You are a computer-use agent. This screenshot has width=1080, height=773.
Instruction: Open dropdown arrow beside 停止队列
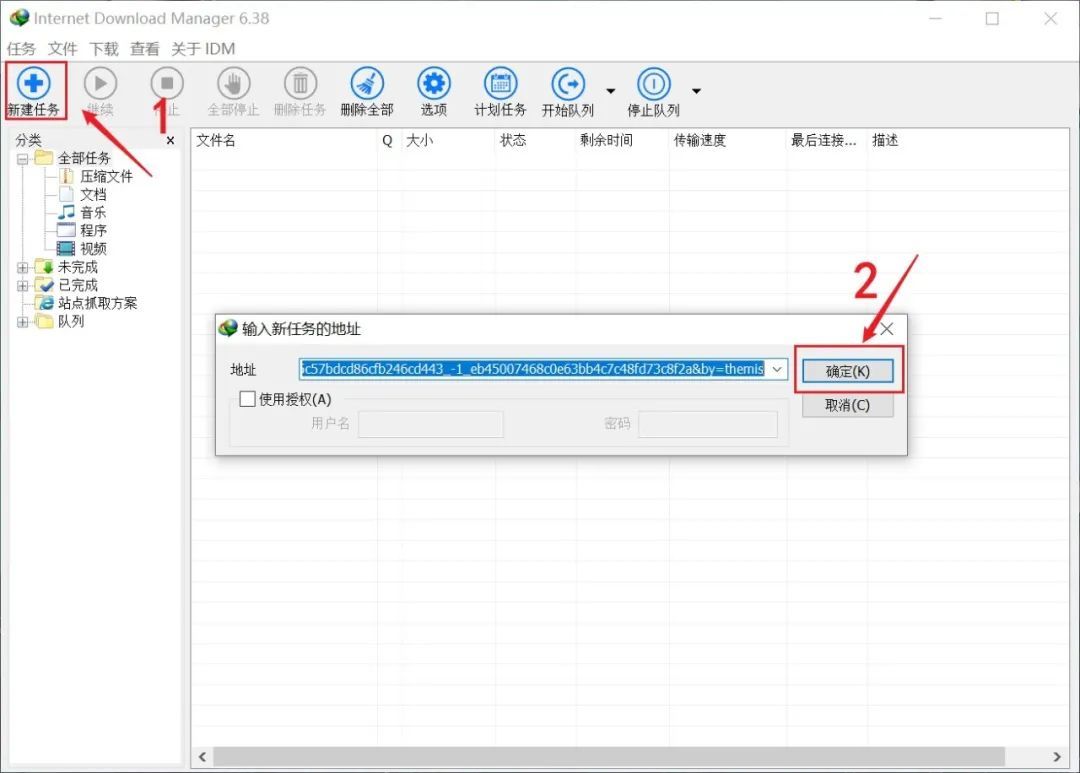(x=696, y=91)
